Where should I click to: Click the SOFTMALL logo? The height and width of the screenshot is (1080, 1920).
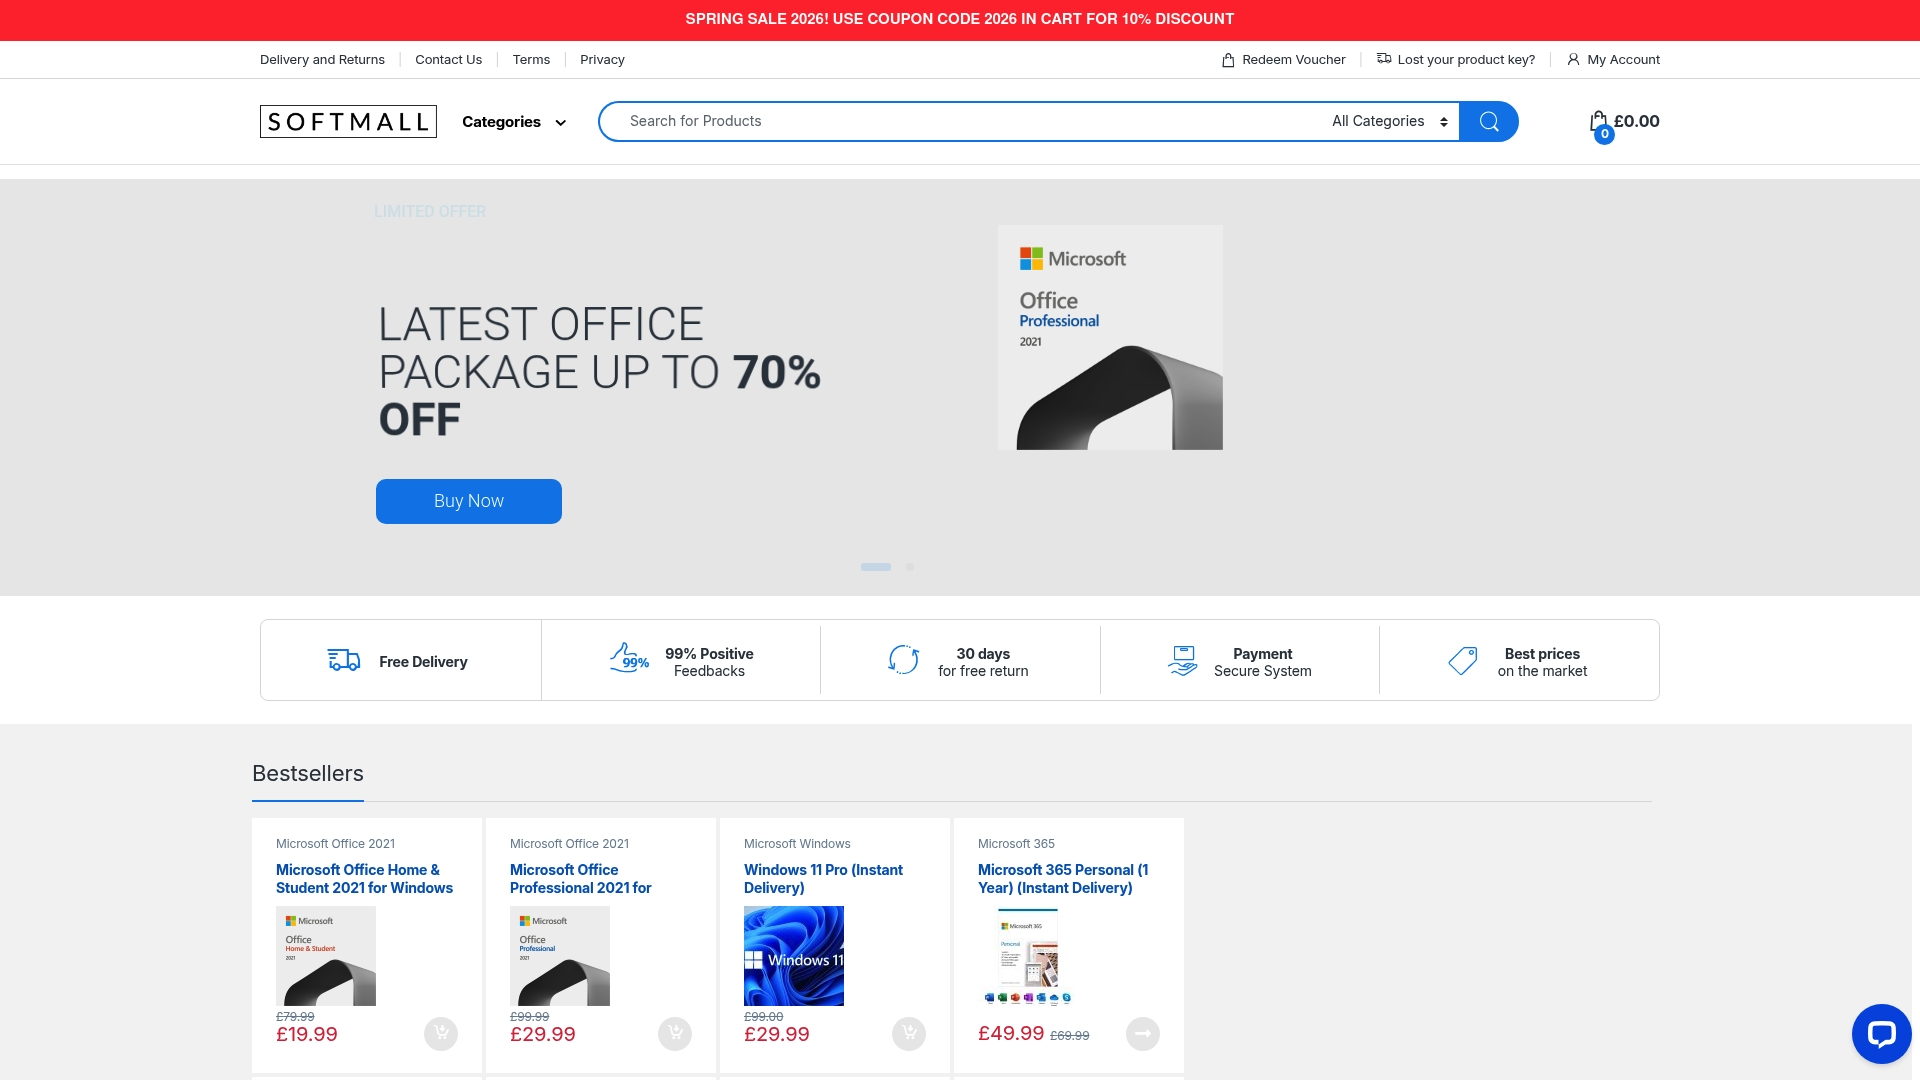348,121
